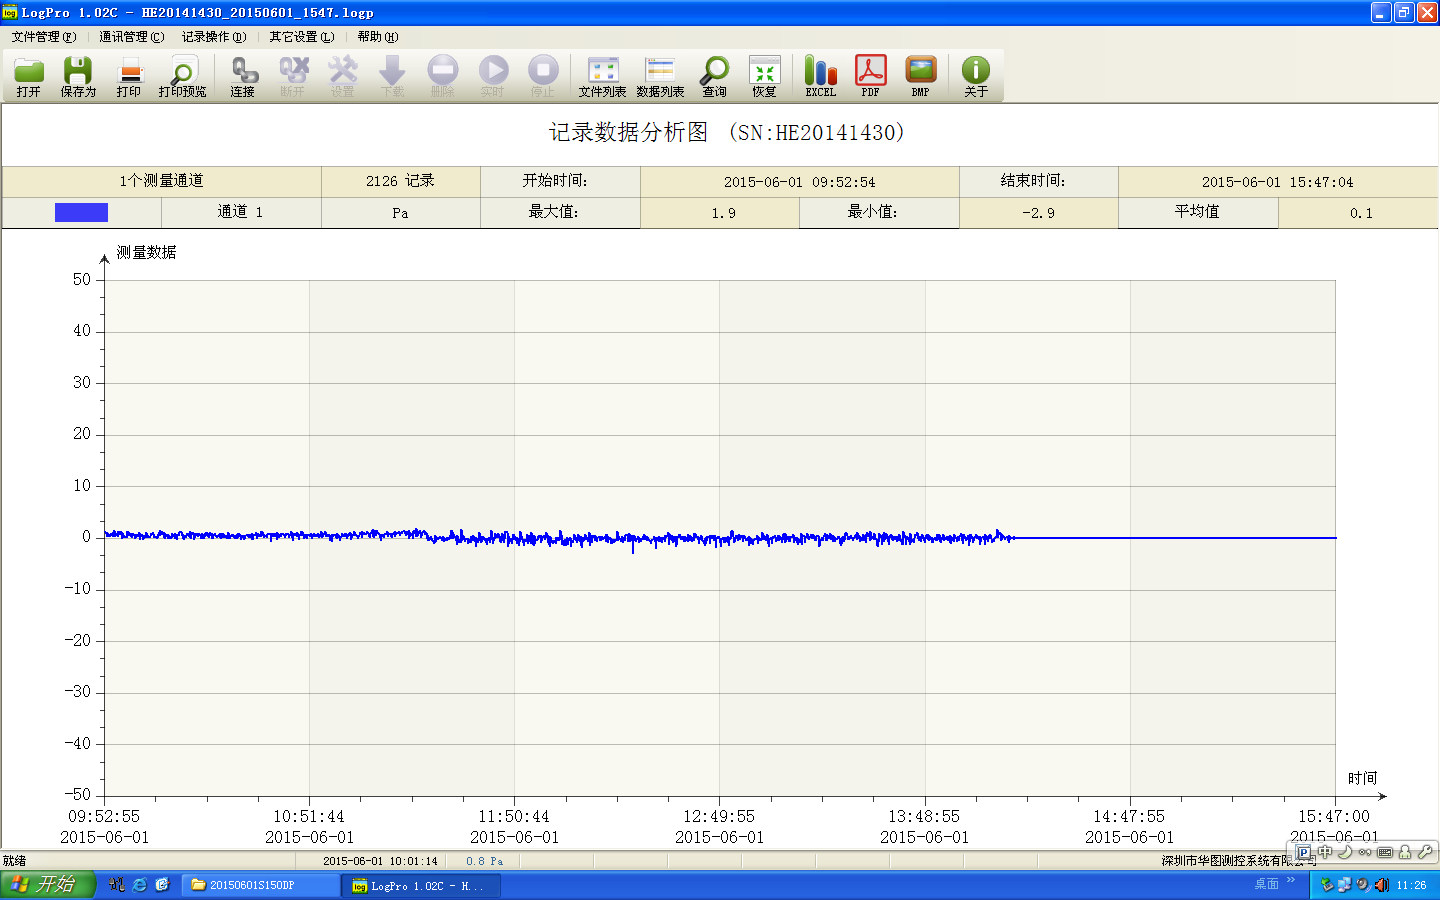Click the 打开 (Open) toolbar icon

29,76
